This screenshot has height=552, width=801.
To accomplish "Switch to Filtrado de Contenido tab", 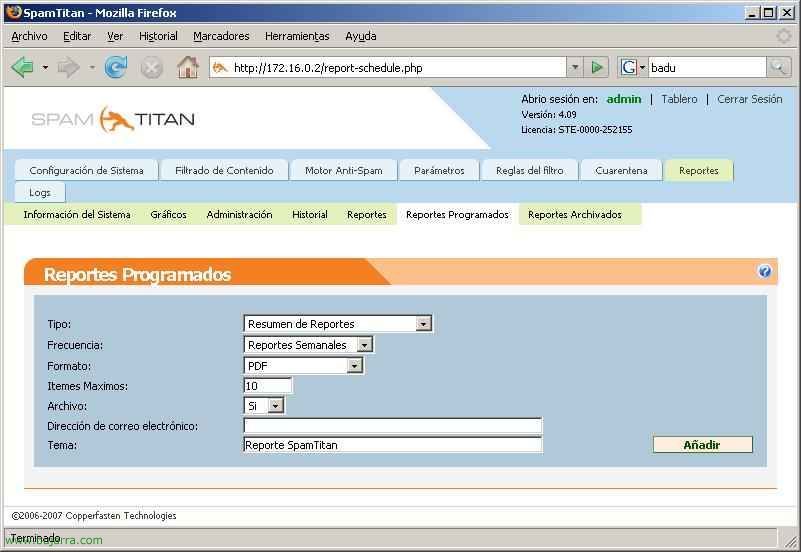I will 224,171.
